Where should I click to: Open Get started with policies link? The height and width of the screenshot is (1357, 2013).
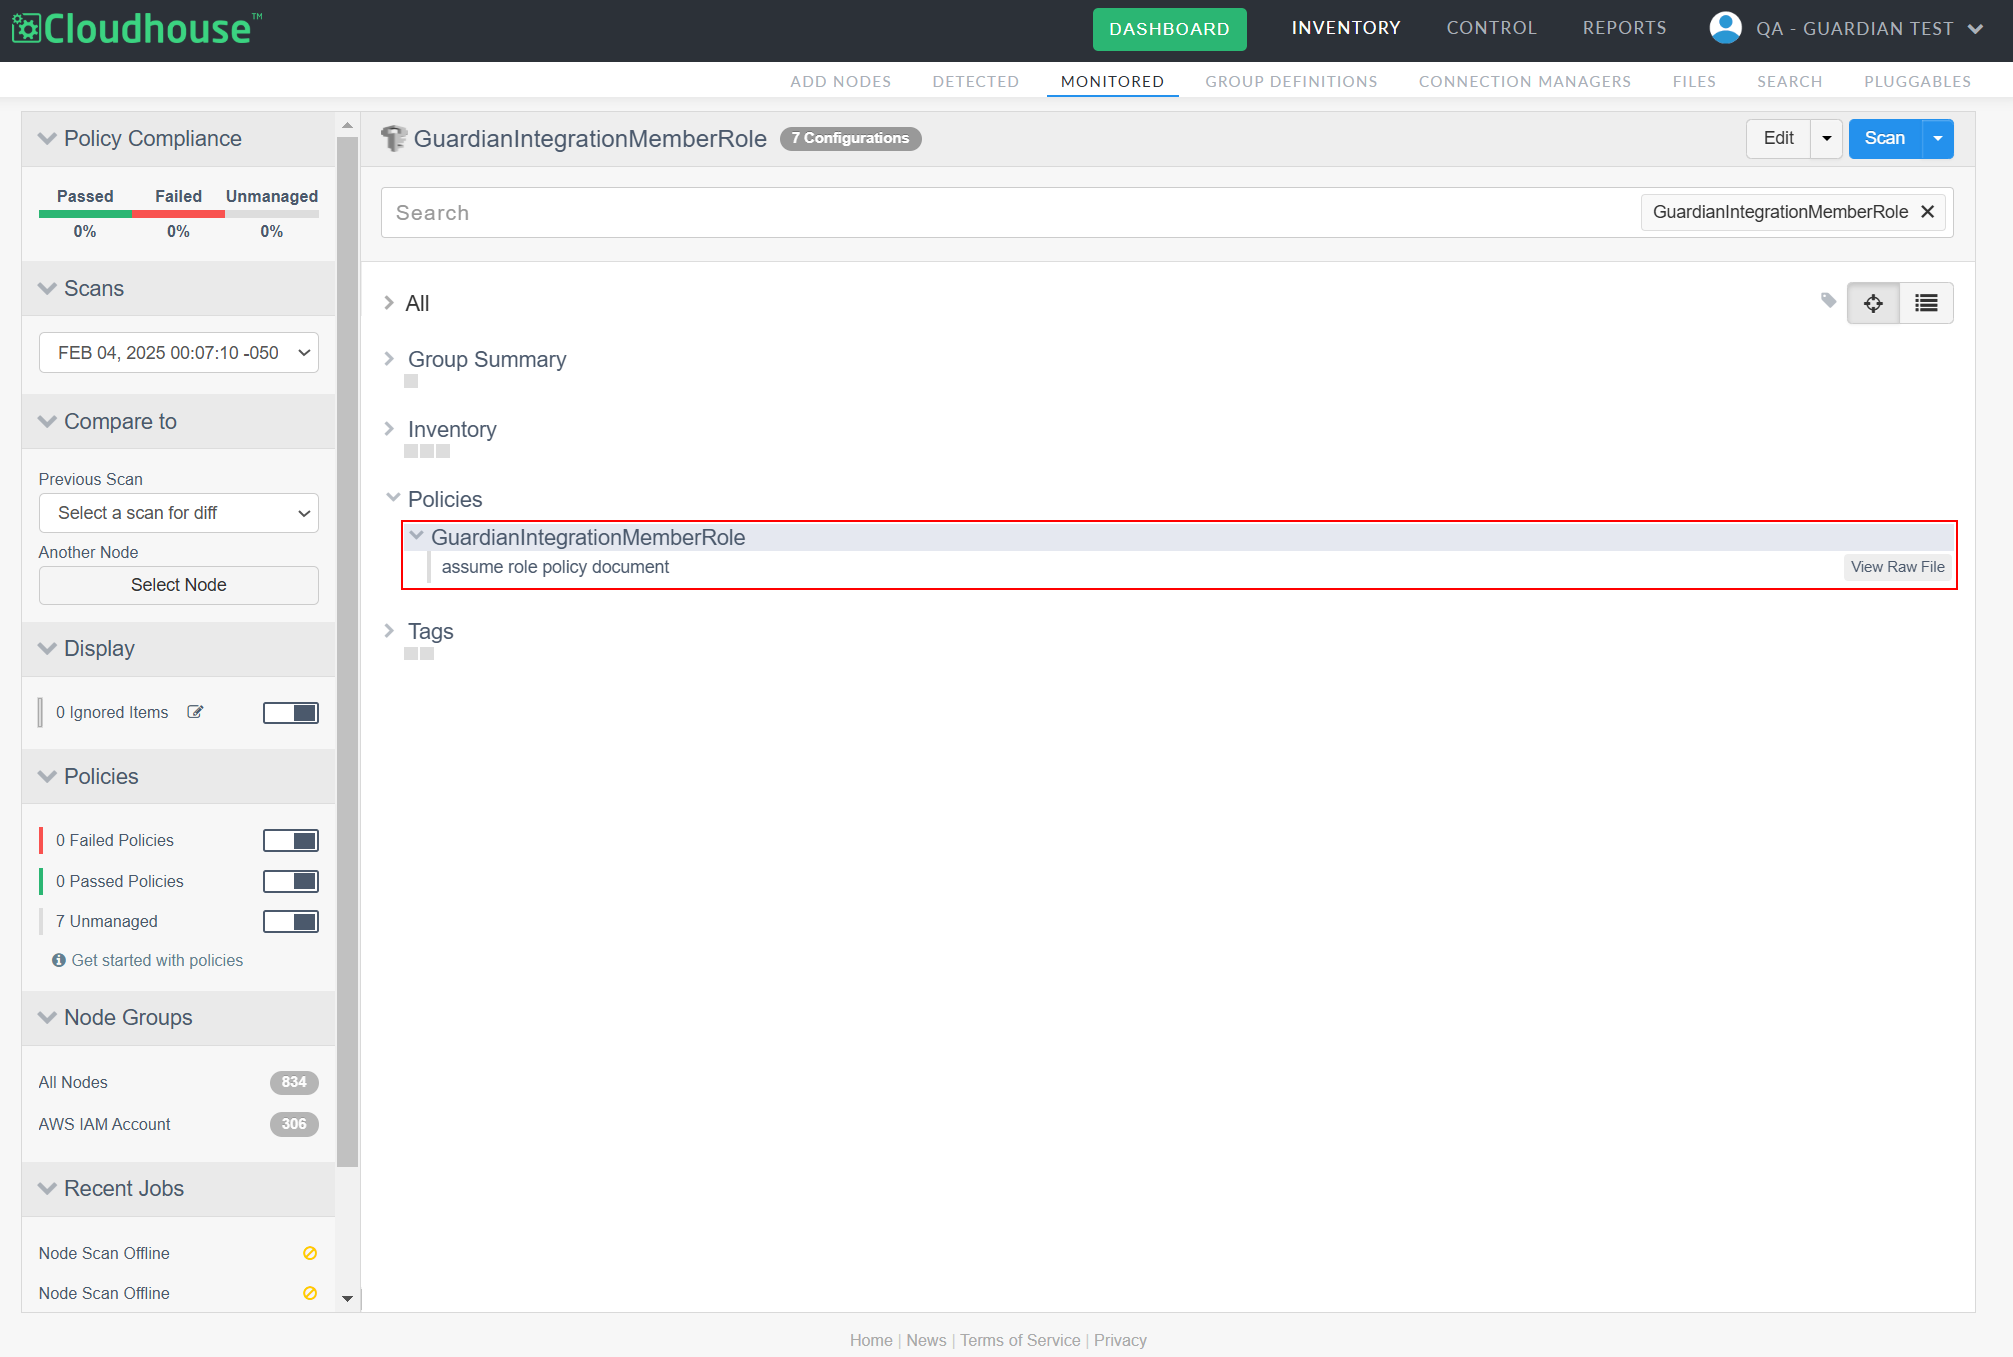pos(157,960)
